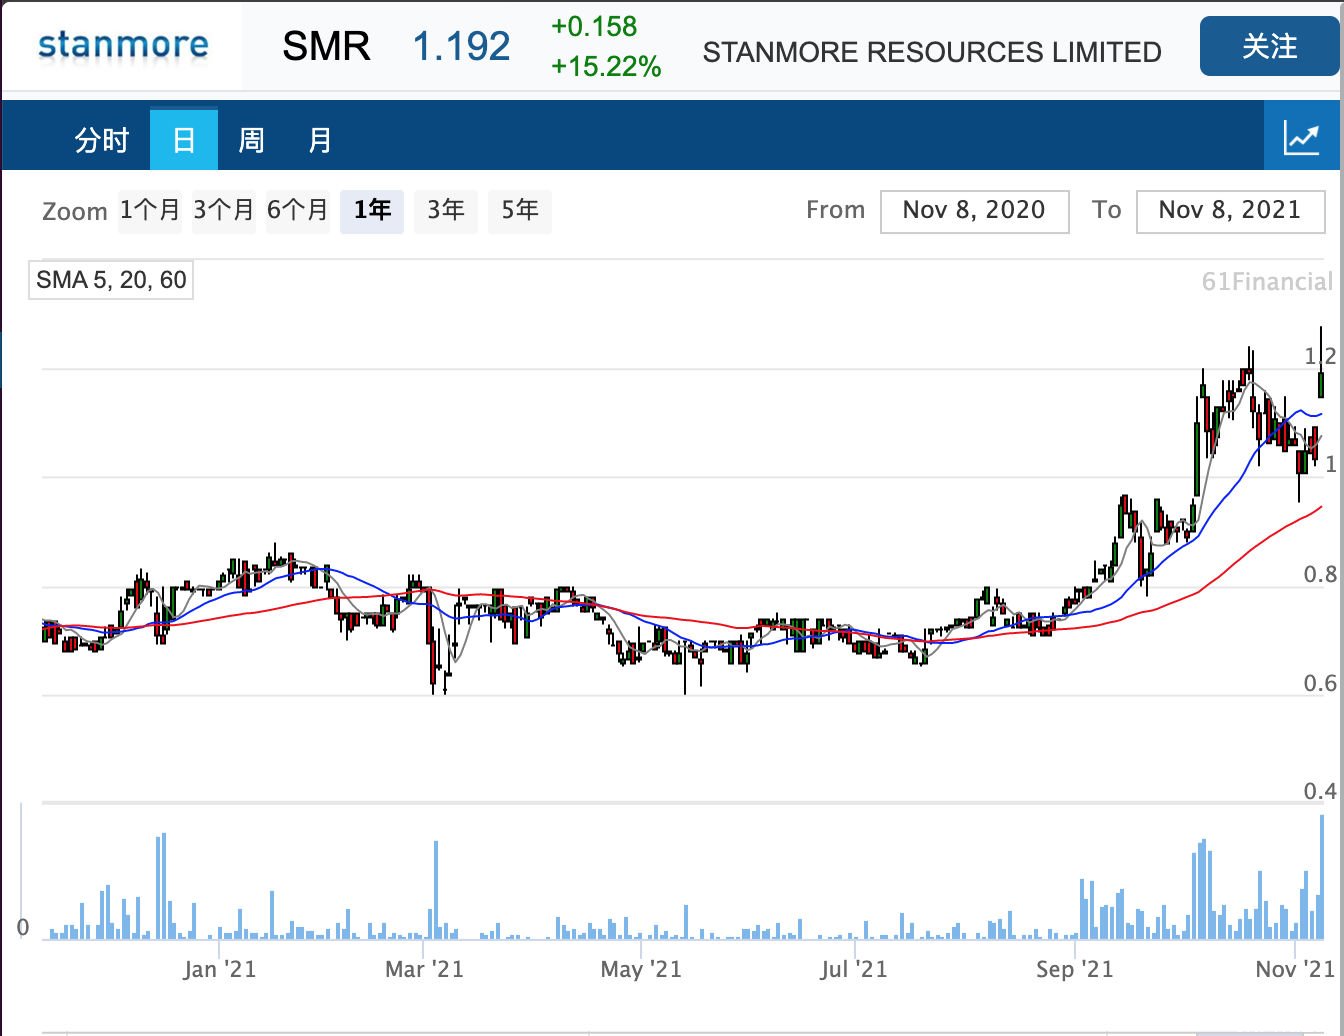The width and height of the screenshot is (1344, 1036).
Task: Switch to 分时 intraday tab
Action: pyautogui.click(x=102, y=140)
